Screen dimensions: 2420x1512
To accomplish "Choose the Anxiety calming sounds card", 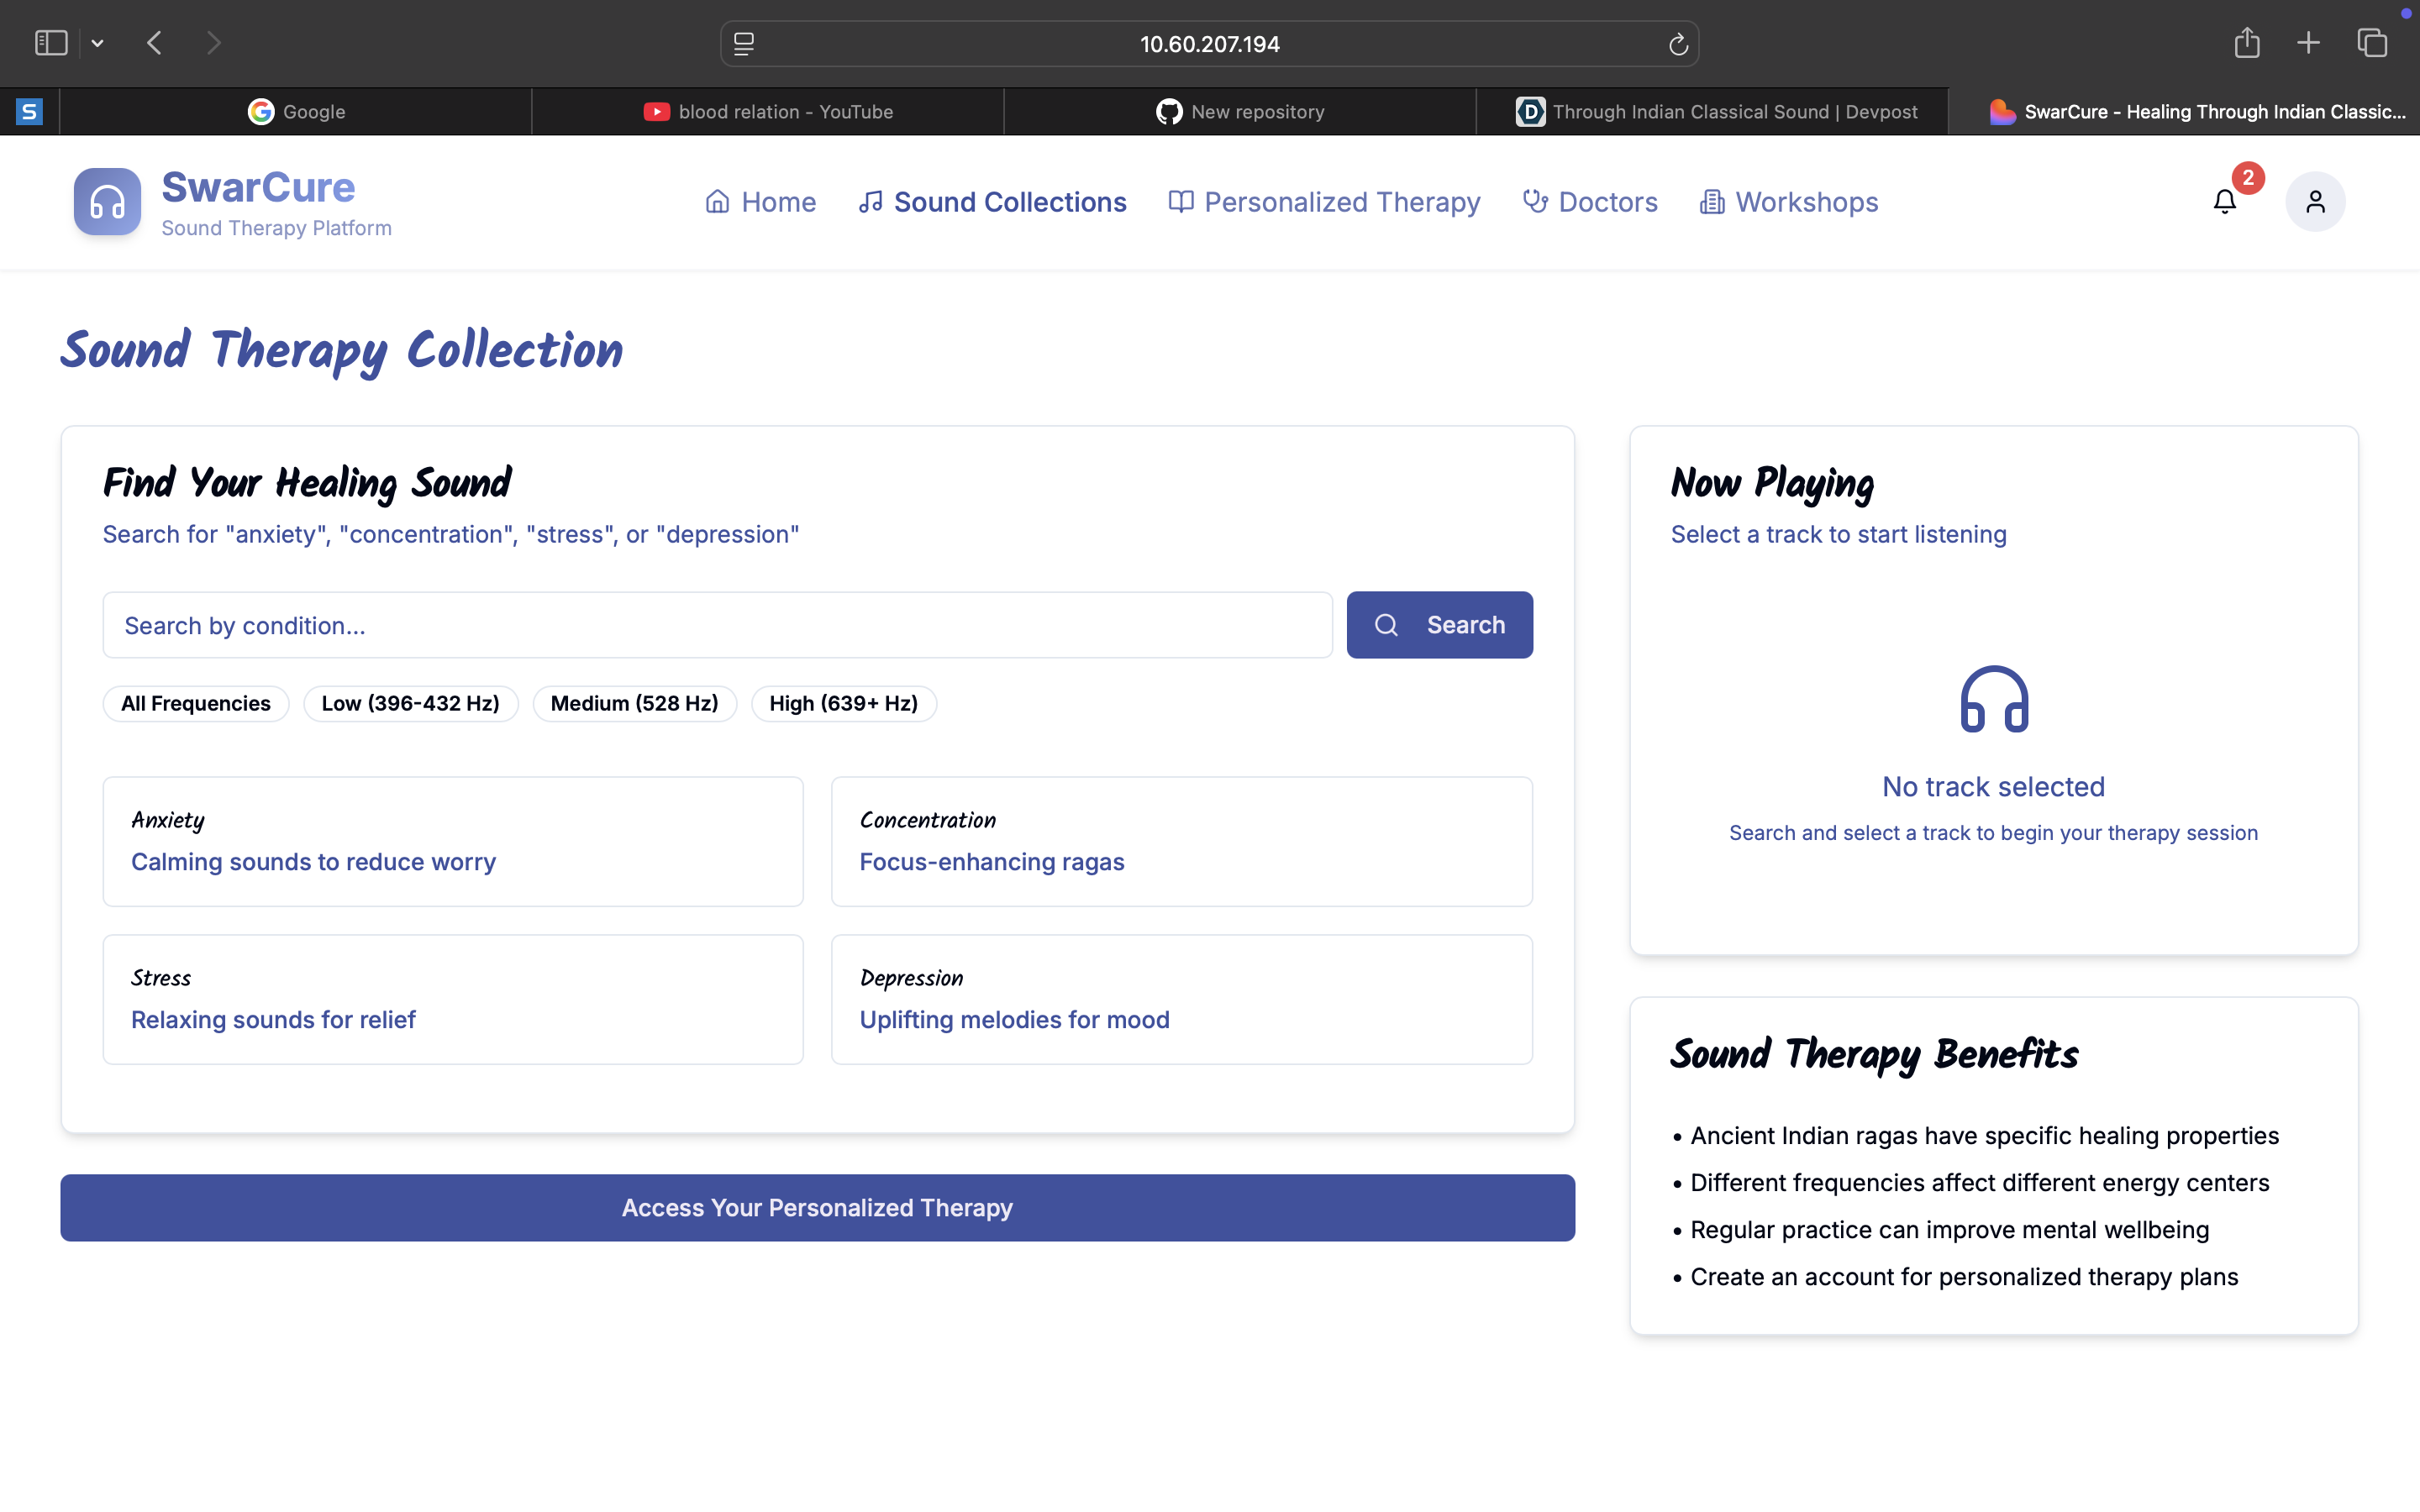I will (453, 842).
